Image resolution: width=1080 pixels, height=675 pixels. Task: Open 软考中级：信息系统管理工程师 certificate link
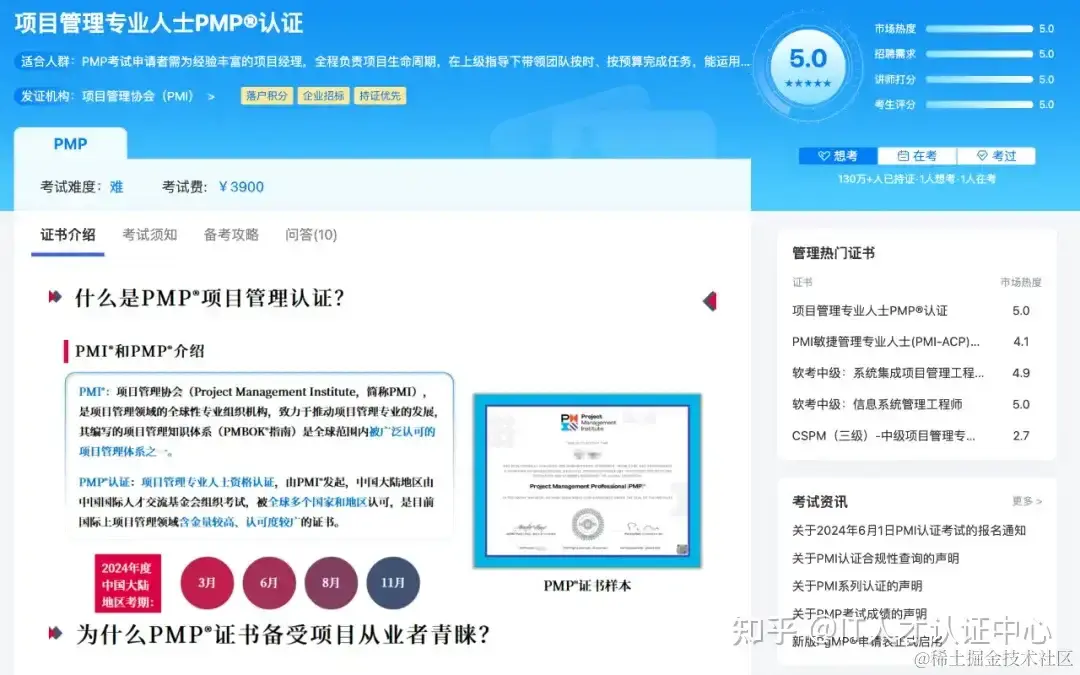877,404
